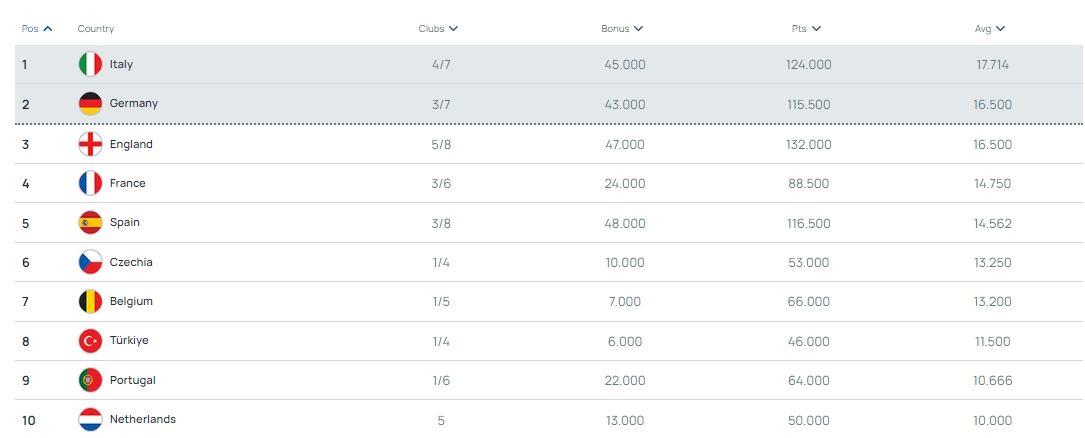The height and width of the screenshot is (438, 1085).
Task: Click the Czechia flag icon
Action: [x=90, y=262]
